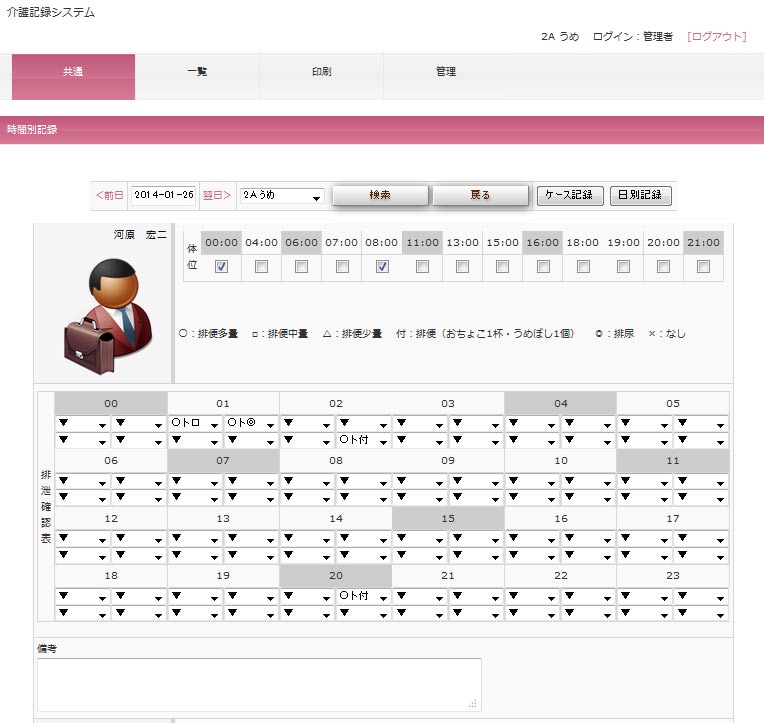
Task: Click the user avatar with briefcase image
Action: click(105, 308)
